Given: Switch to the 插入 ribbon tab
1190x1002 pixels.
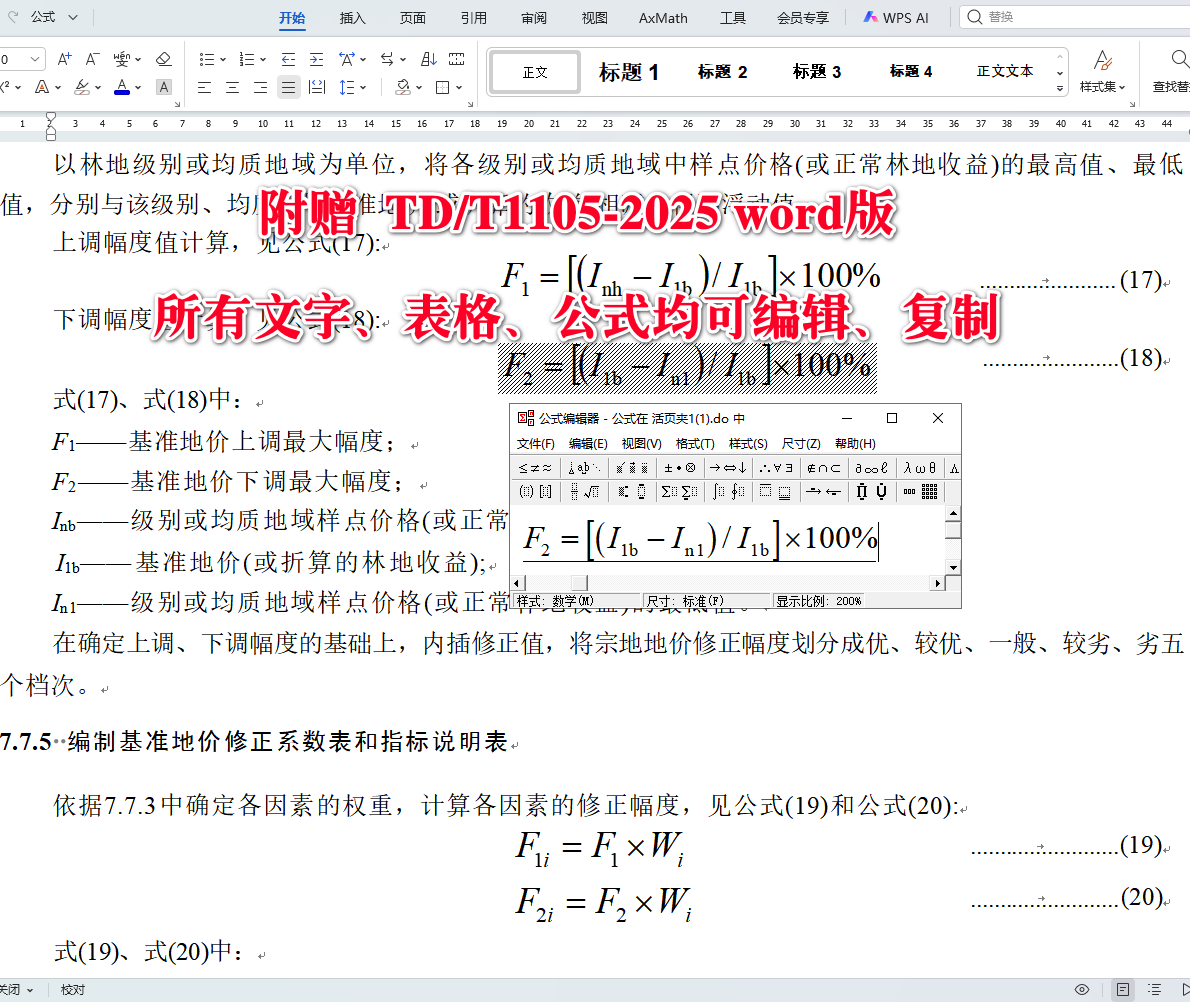Looking at the screenshot, I should pyautogui.click(x=352, y=17).
